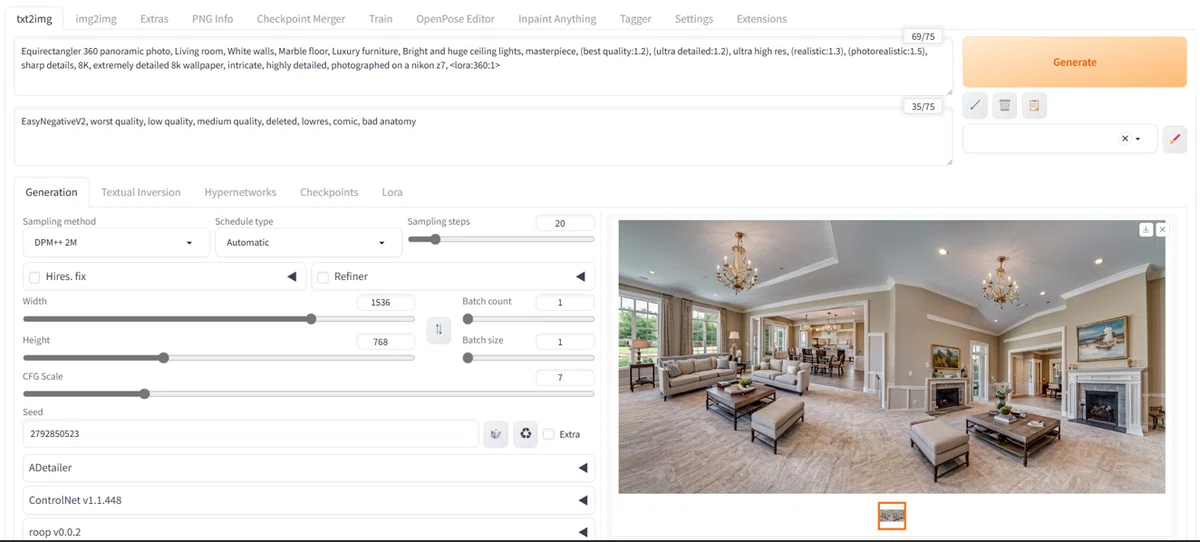
Task: Click the edit styles pencil icon
Action: click(1174, 139)
